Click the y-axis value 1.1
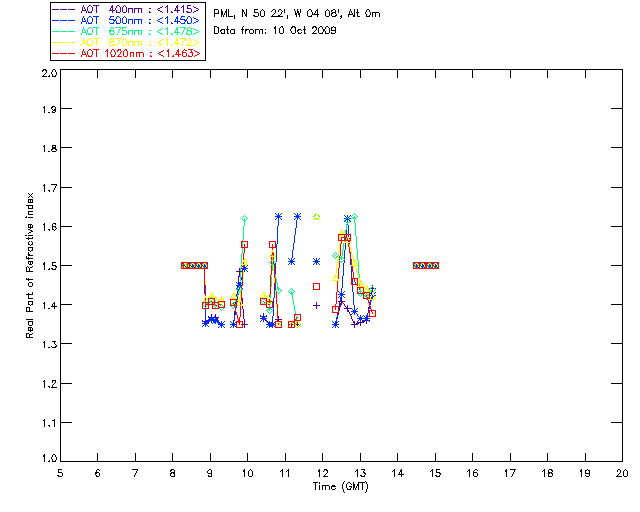The width and height of the screenshot is (640, 512). [49, 423]
